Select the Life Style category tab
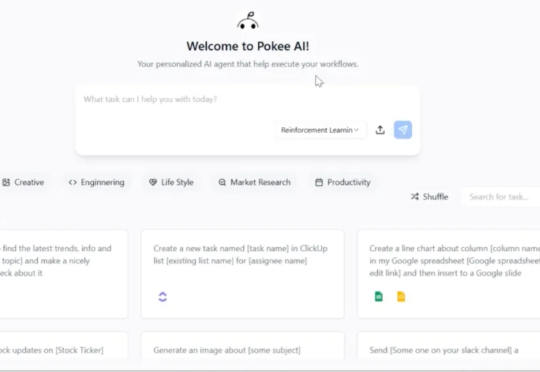Image resolution: width=540 pixels, height=372 pixels. click(172, 182)
